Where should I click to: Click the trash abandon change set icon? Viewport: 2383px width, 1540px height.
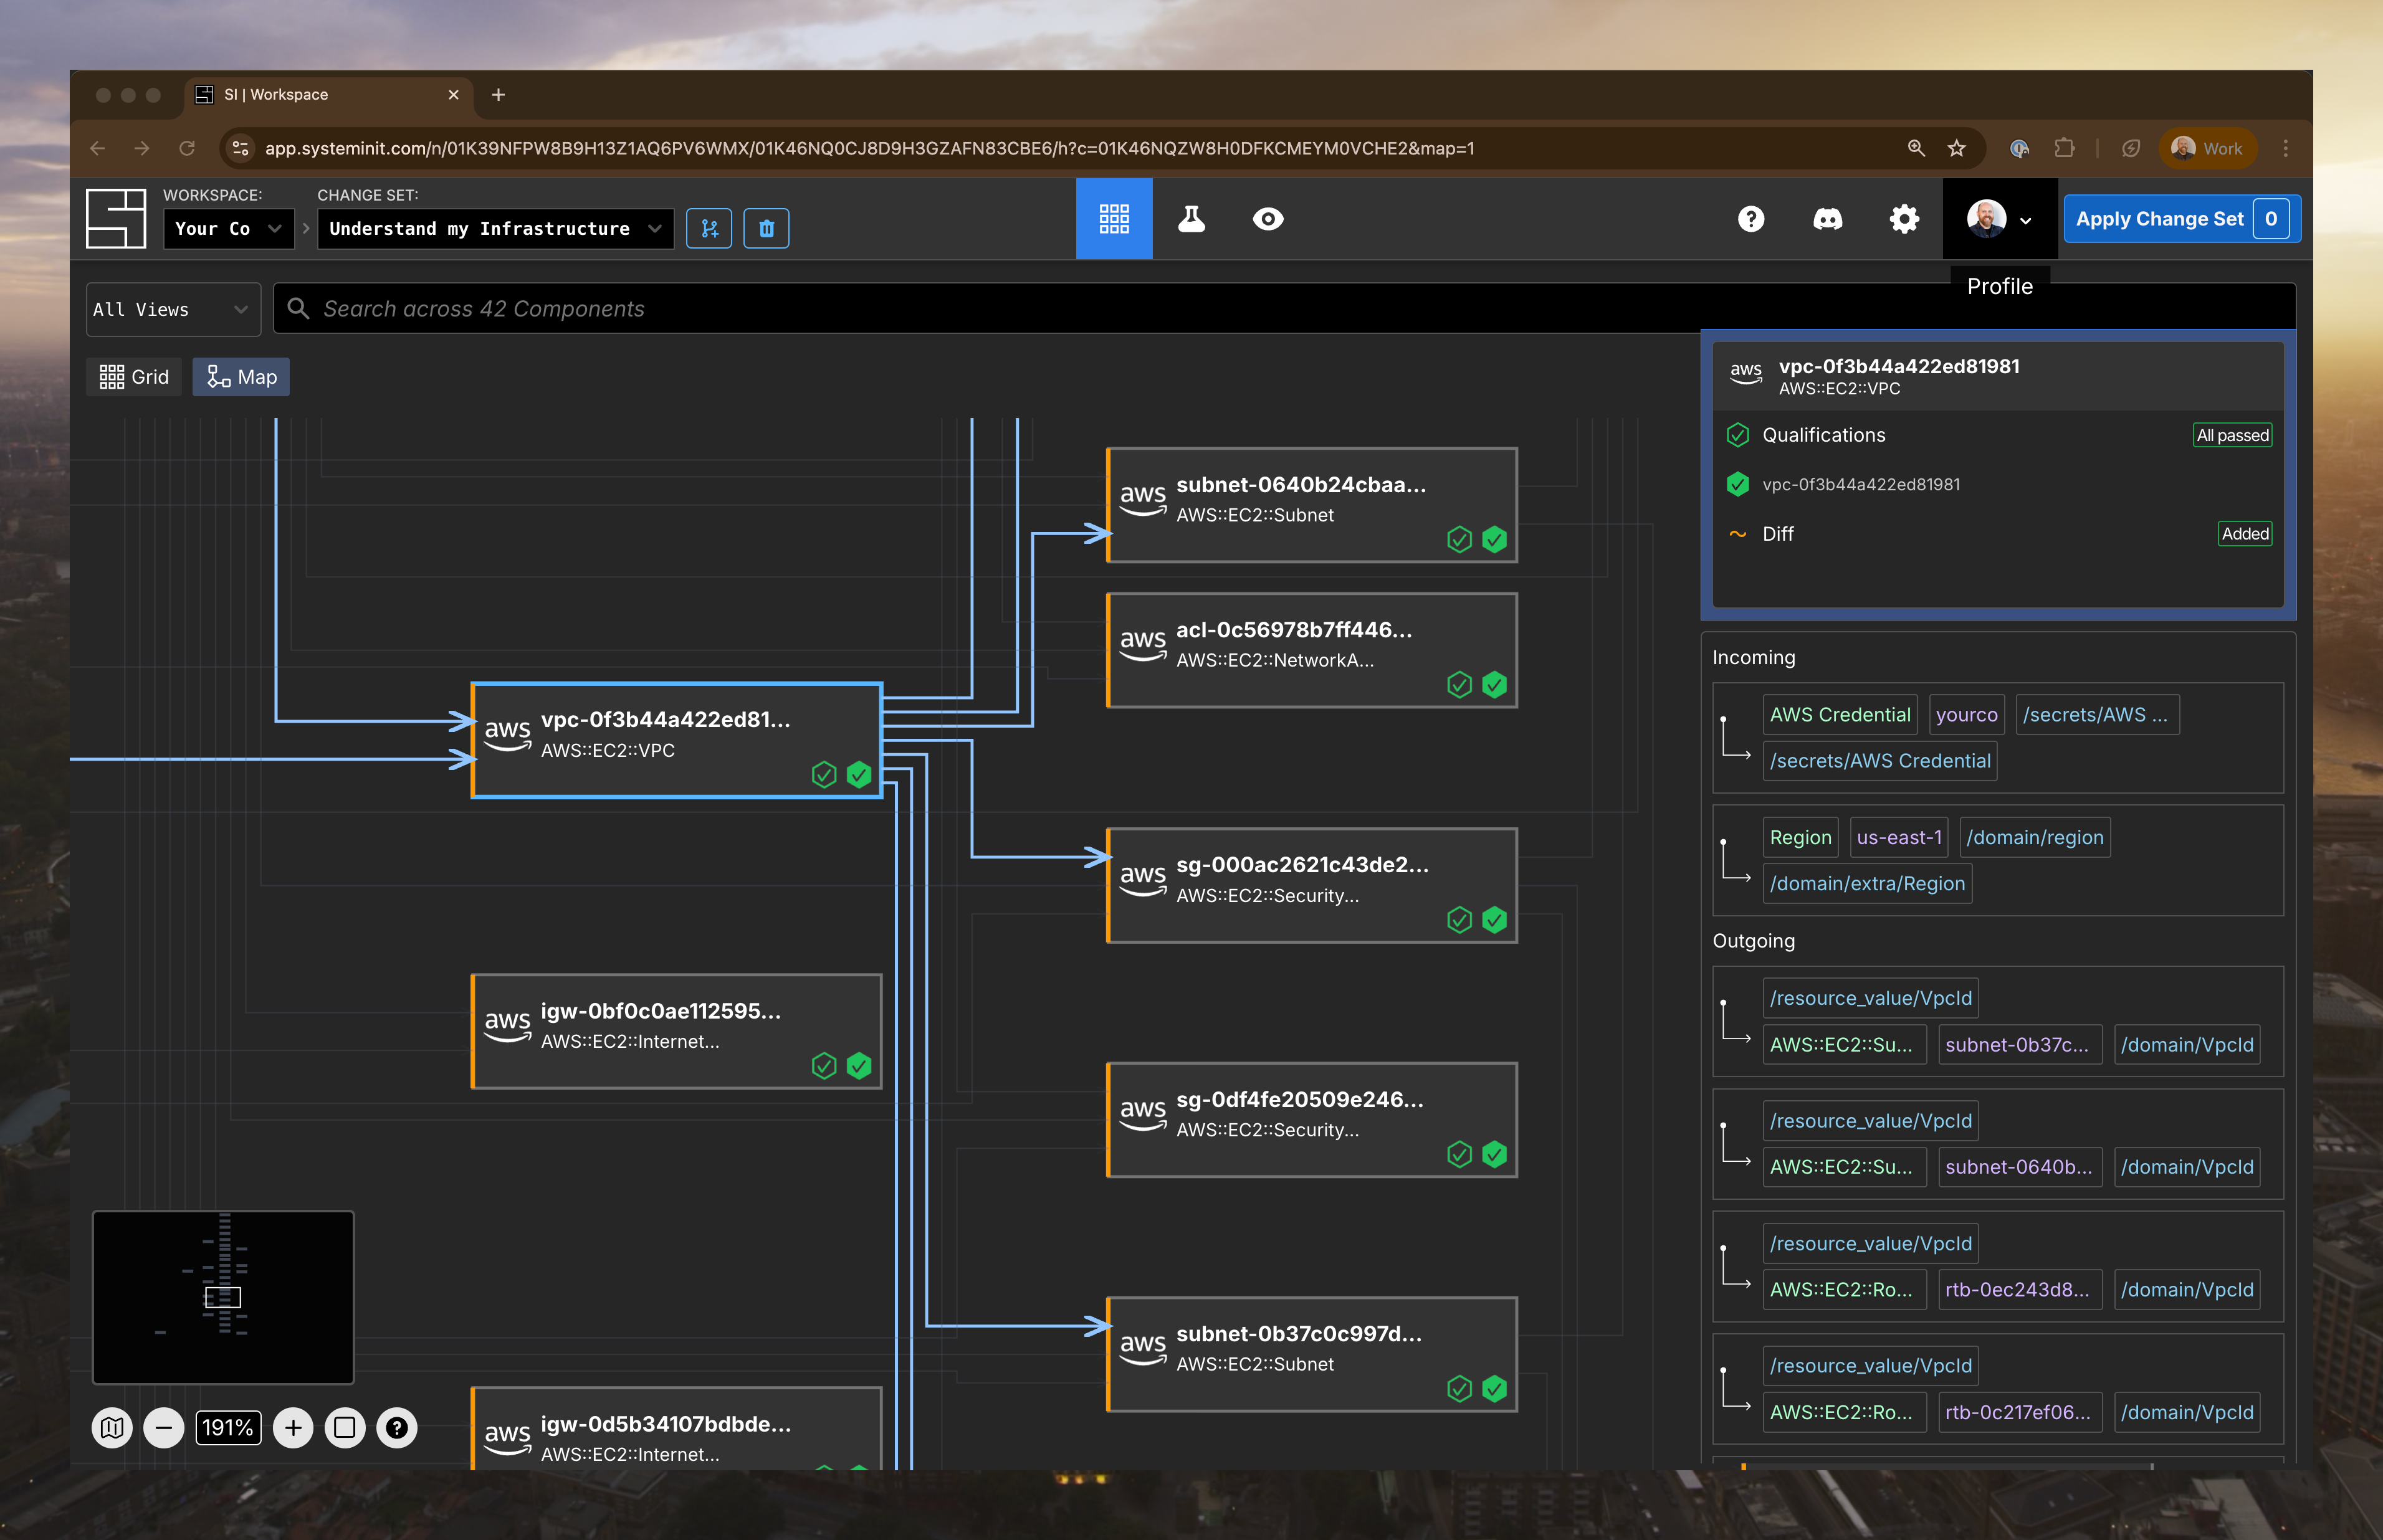tap(766, 229)
